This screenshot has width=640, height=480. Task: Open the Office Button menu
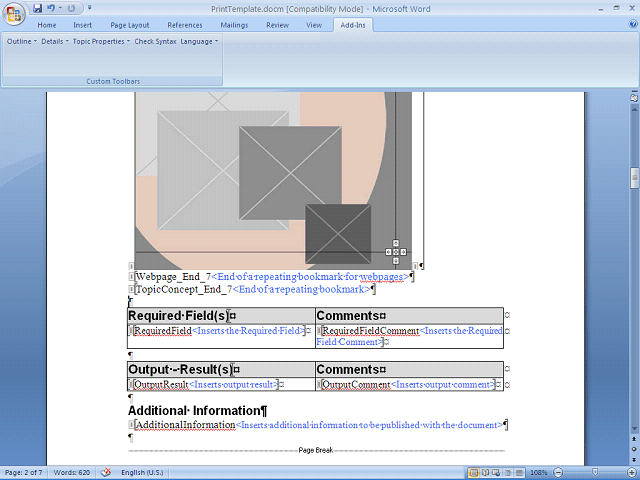point(14,14)
